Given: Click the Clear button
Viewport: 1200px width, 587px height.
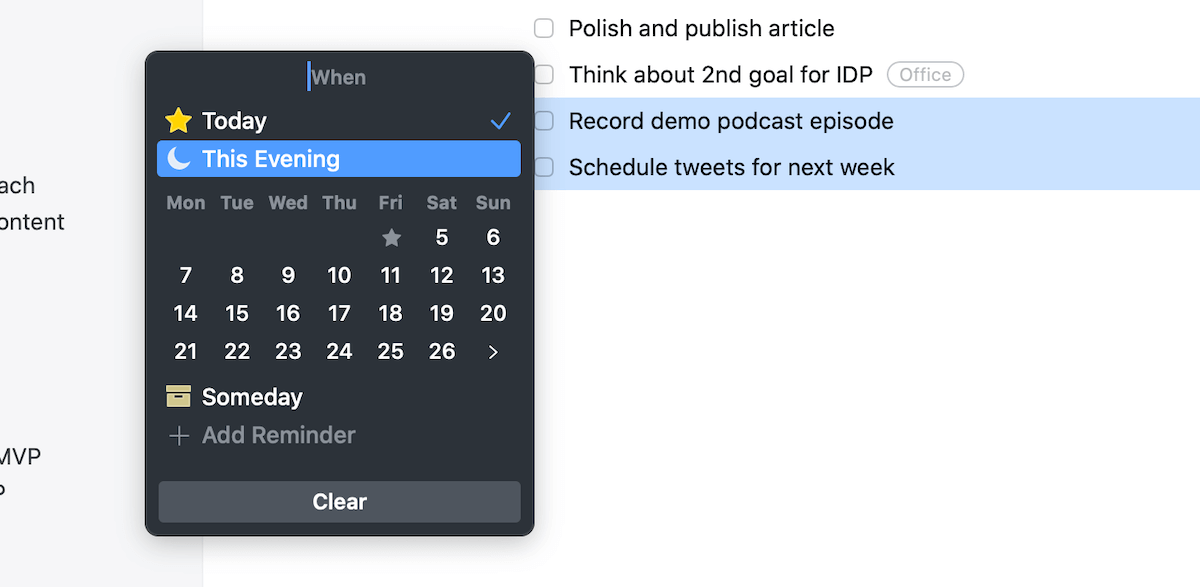Looking at the screenshot, I should coord(338,501).
